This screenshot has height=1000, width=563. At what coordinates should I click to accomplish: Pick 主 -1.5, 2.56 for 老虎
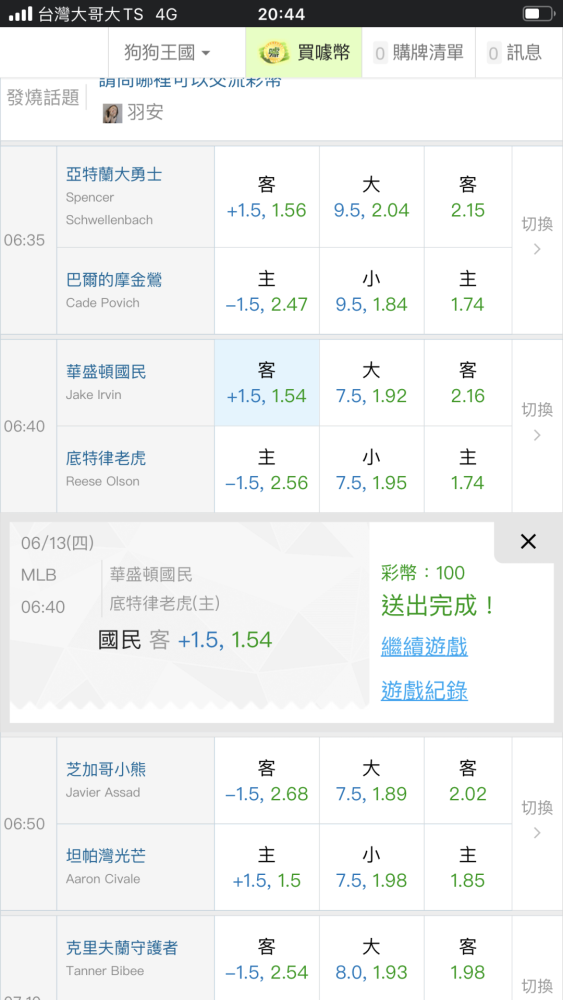(x=267, y=469)
